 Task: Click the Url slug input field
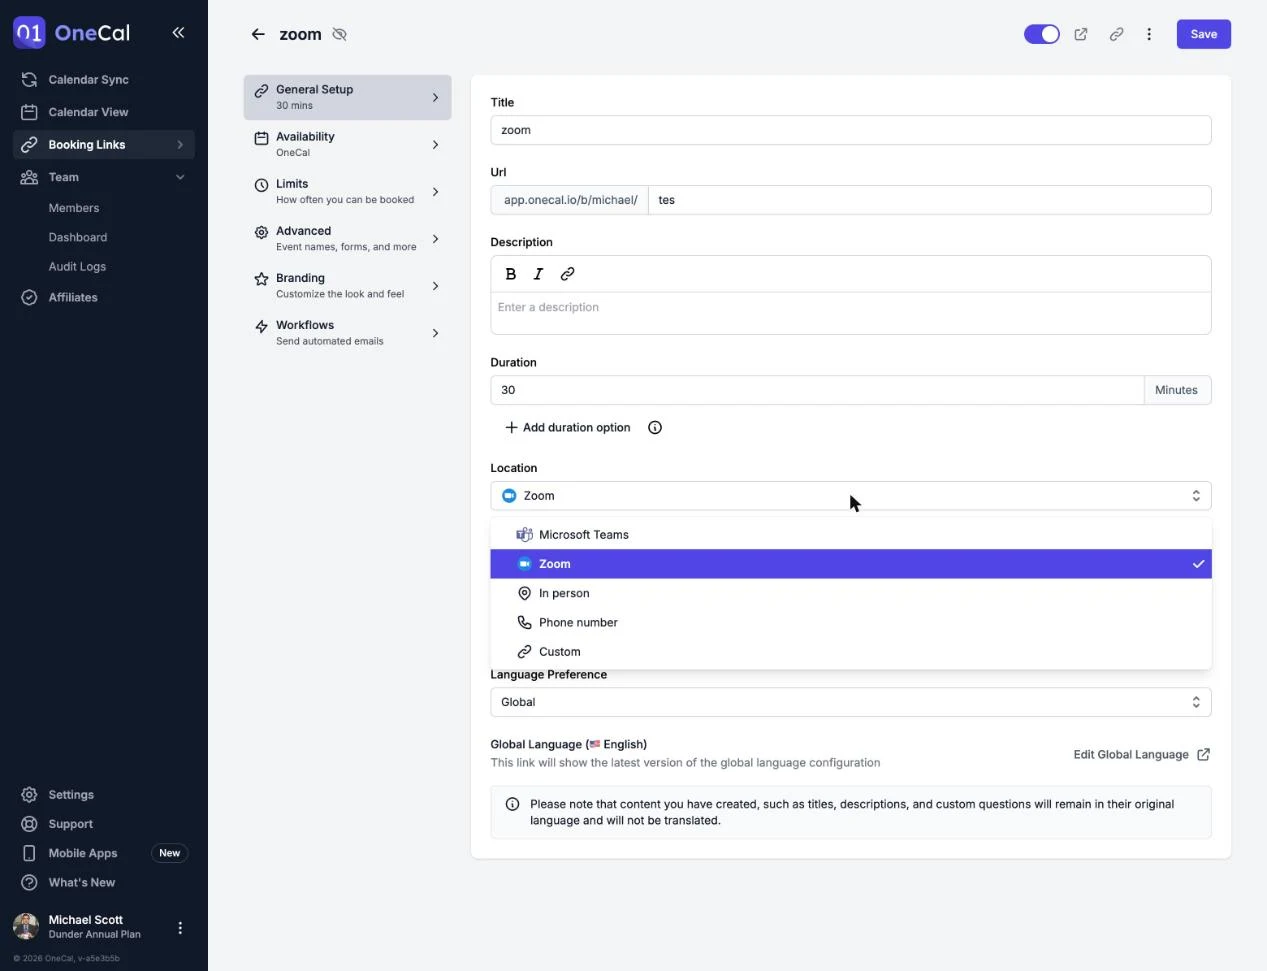(929, 200)
